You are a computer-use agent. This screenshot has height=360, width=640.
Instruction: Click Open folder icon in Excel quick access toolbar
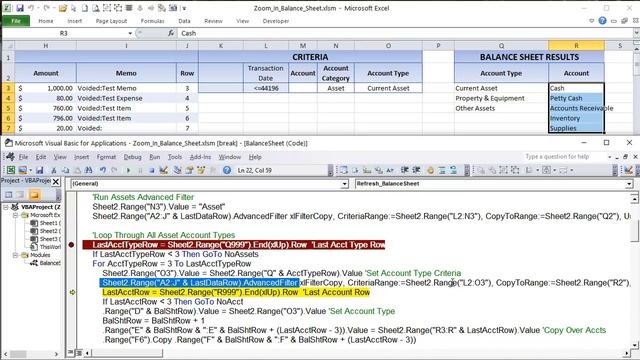(62, 8)
